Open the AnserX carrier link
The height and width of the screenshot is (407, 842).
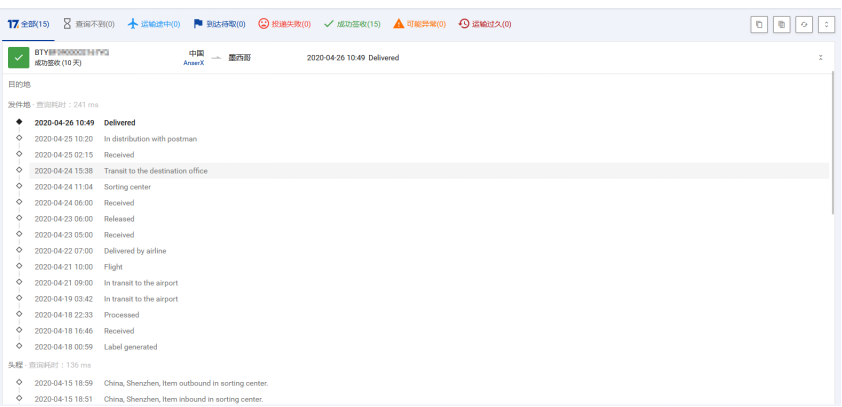[x=194, y=63]
